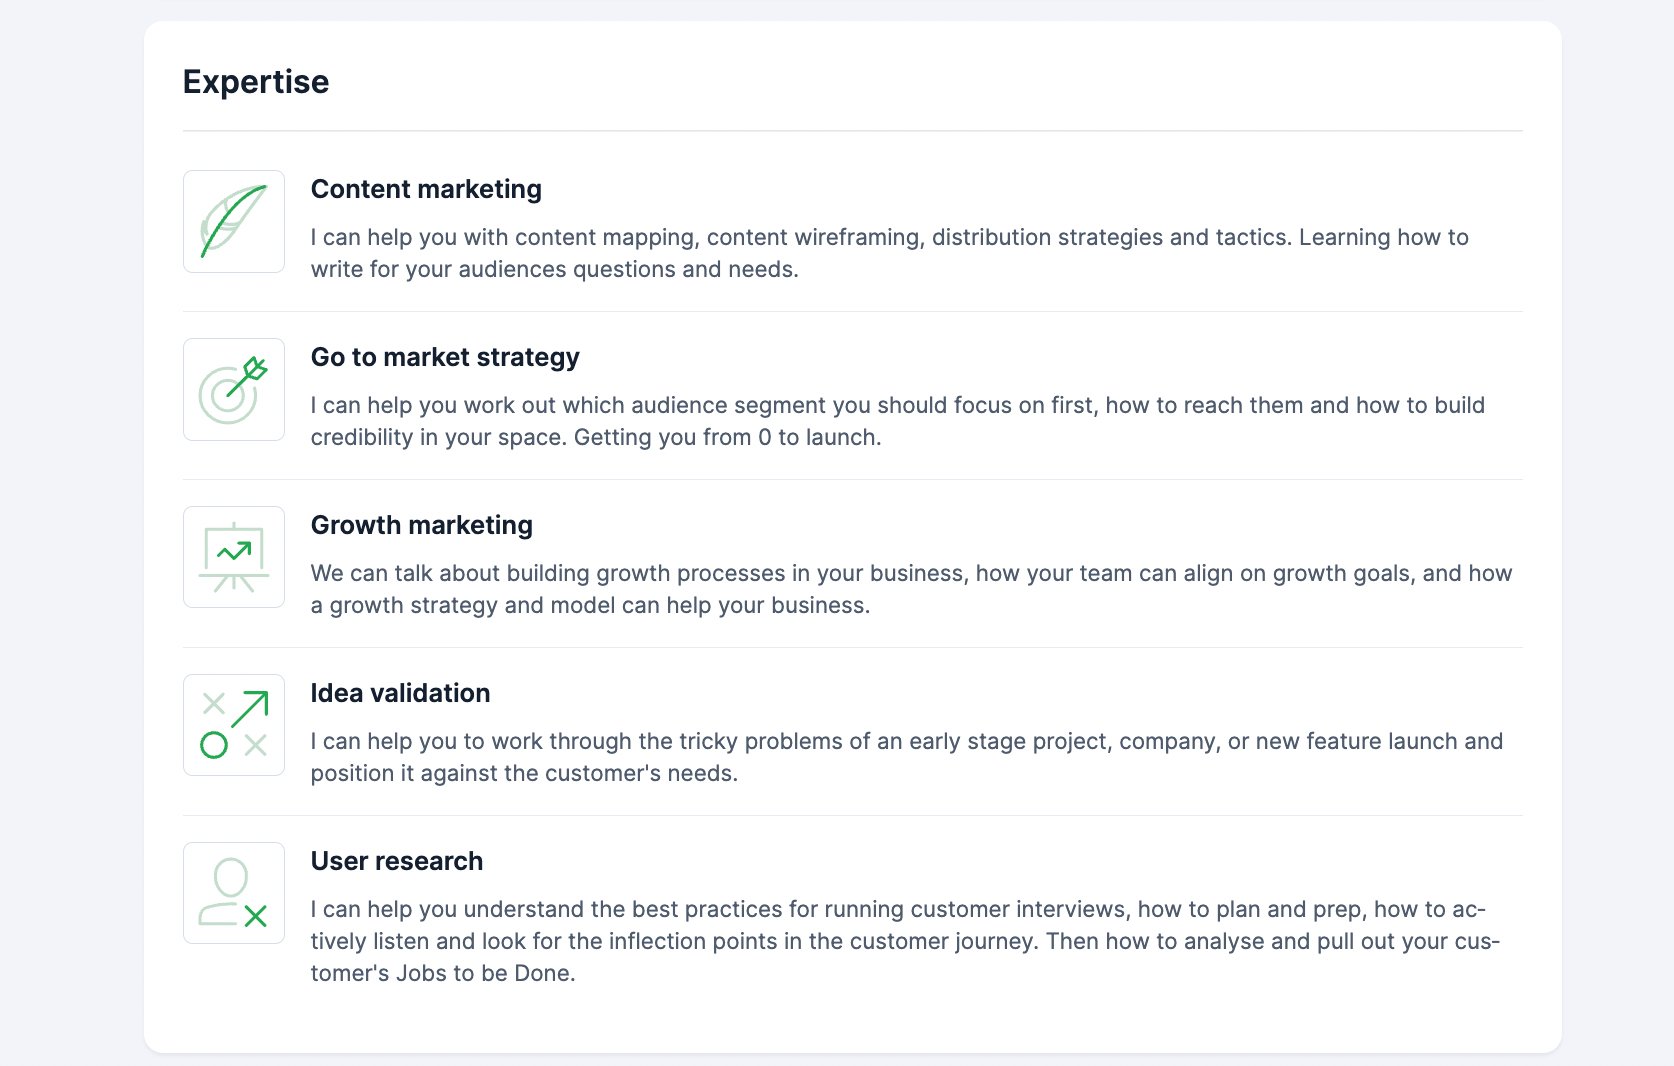
Task: Click the User research title
Action: [397, 861]
